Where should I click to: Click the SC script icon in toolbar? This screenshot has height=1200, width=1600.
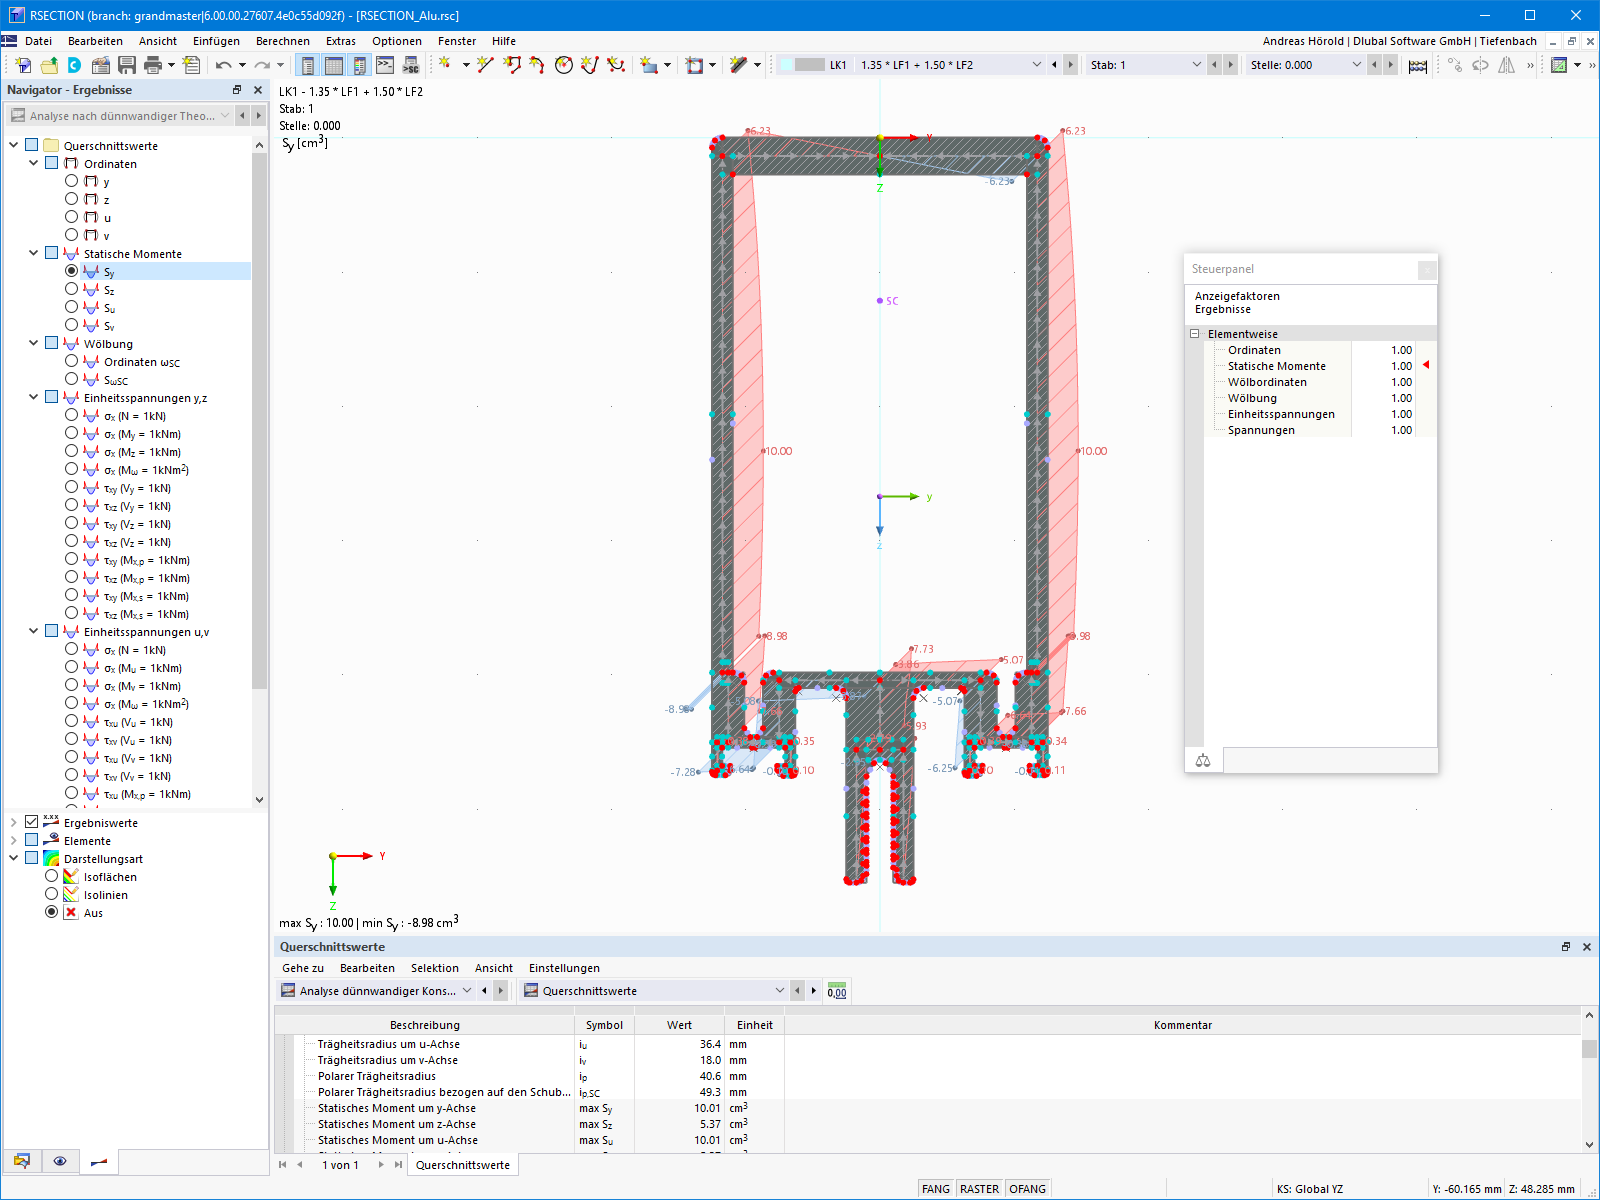pos(411,65)
